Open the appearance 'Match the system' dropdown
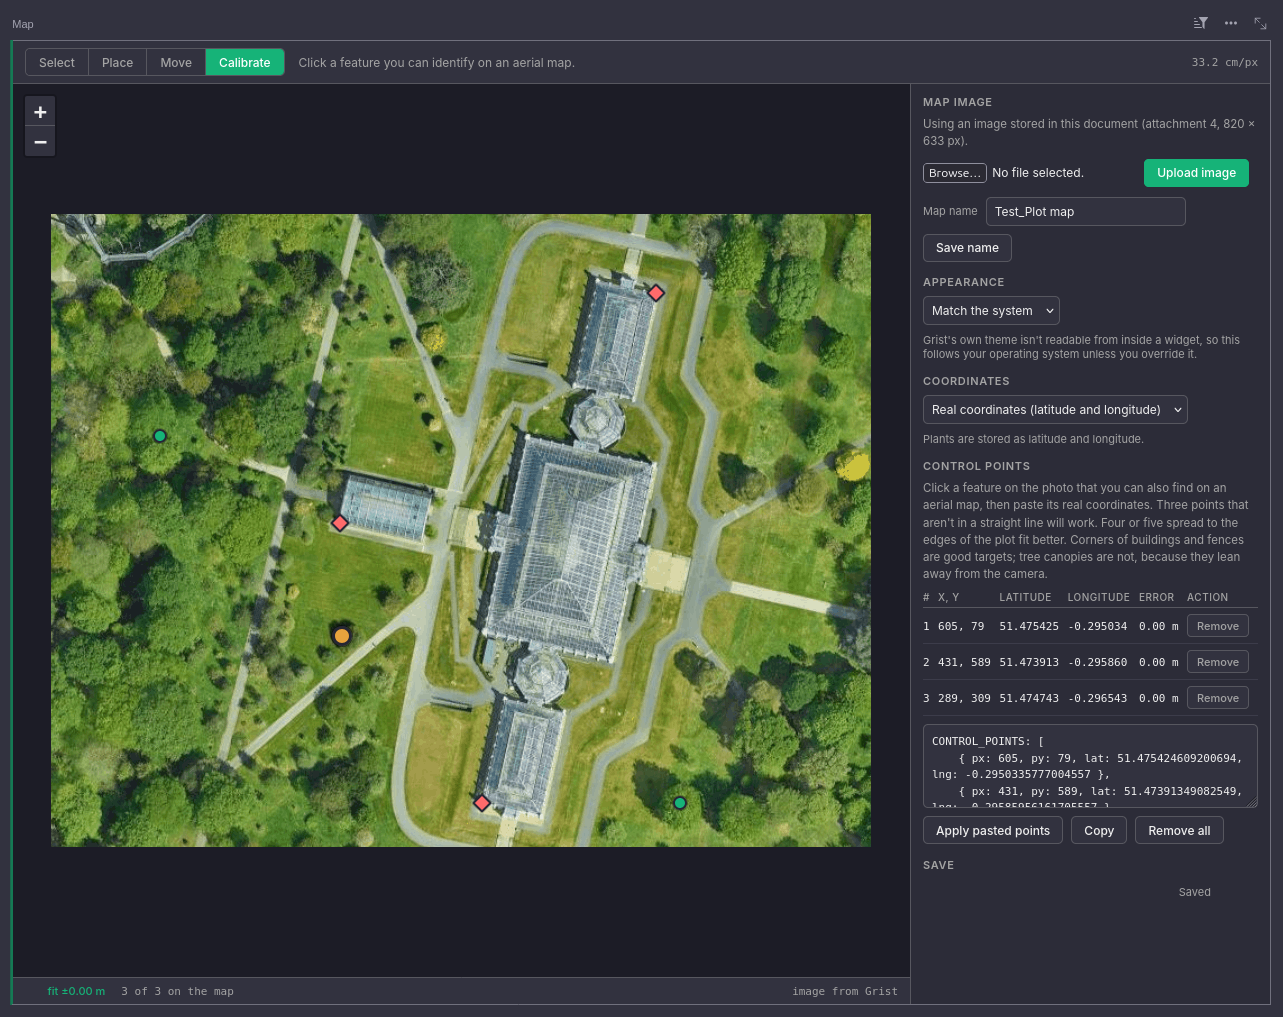 [x=991, y=311]
